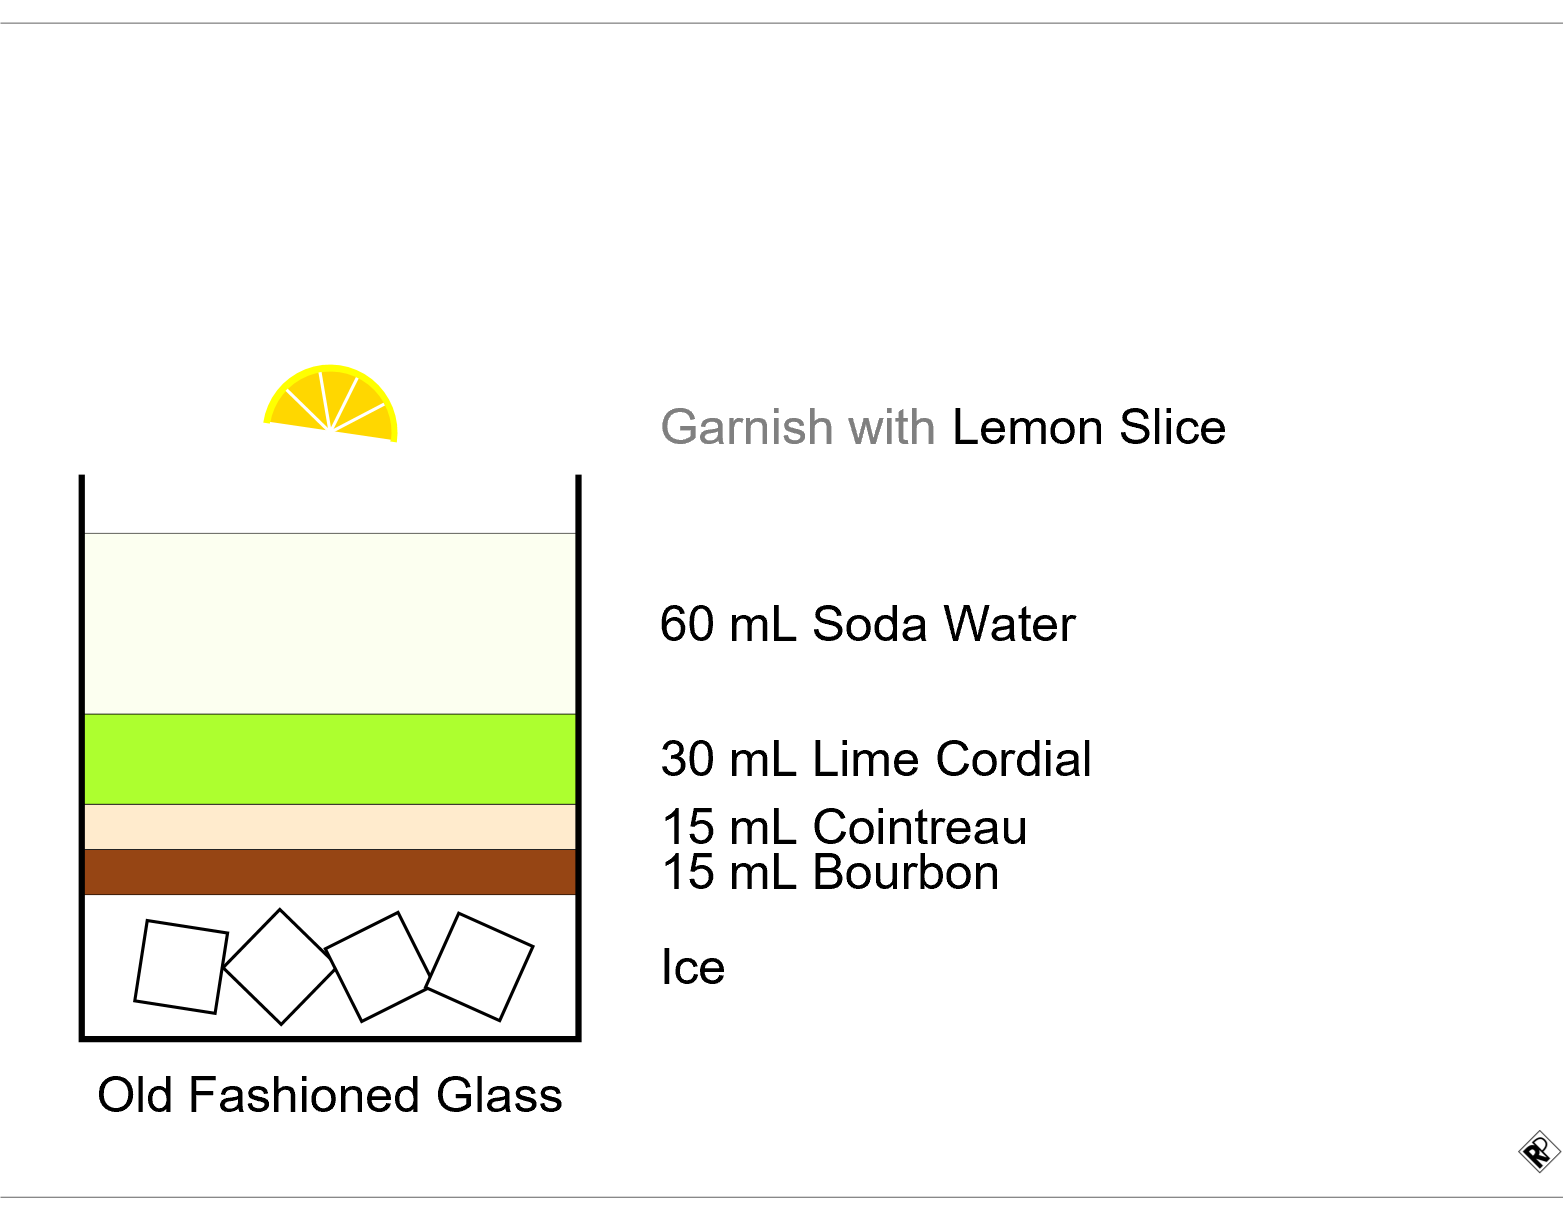Click the Lemon Slice text
The width and height of the screenshot is (1563, 1220).
click(1089, 428)
